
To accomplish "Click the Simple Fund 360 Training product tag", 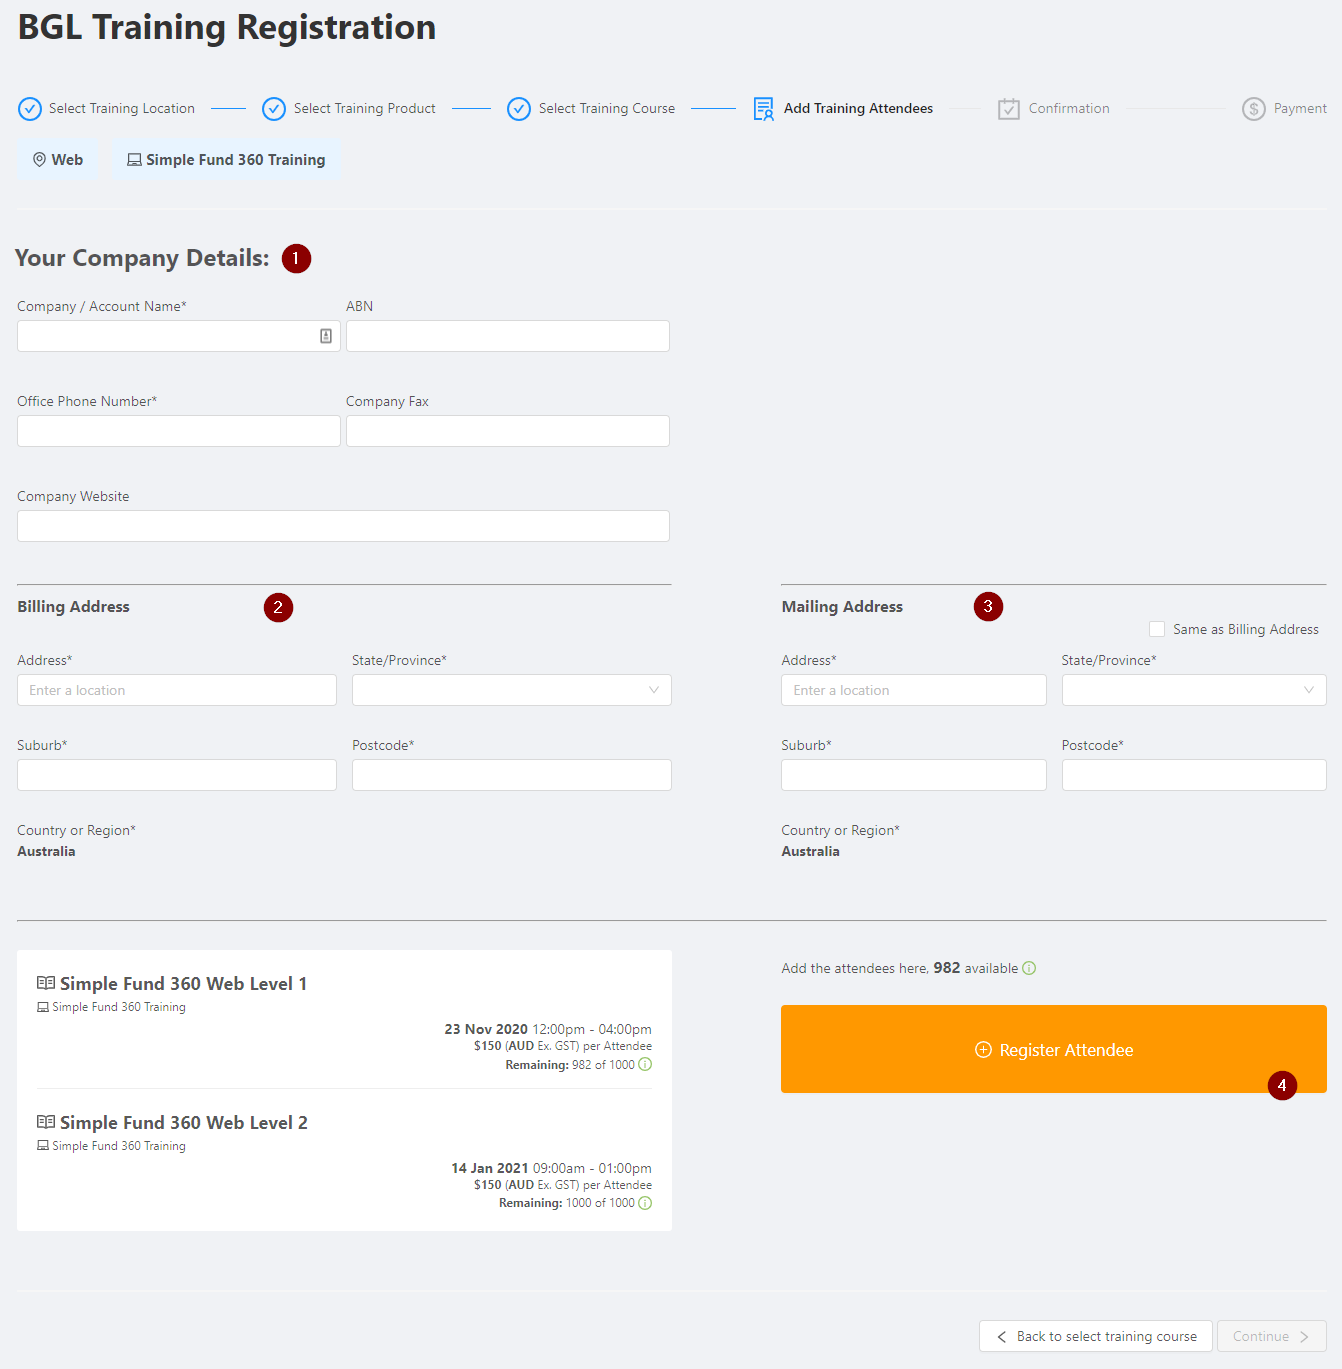I will tap(226, 160).
